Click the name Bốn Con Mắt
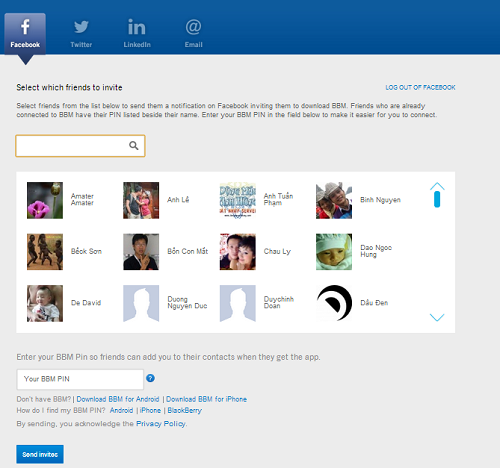This screenshot has height=468, width=500. coord(188,251)
